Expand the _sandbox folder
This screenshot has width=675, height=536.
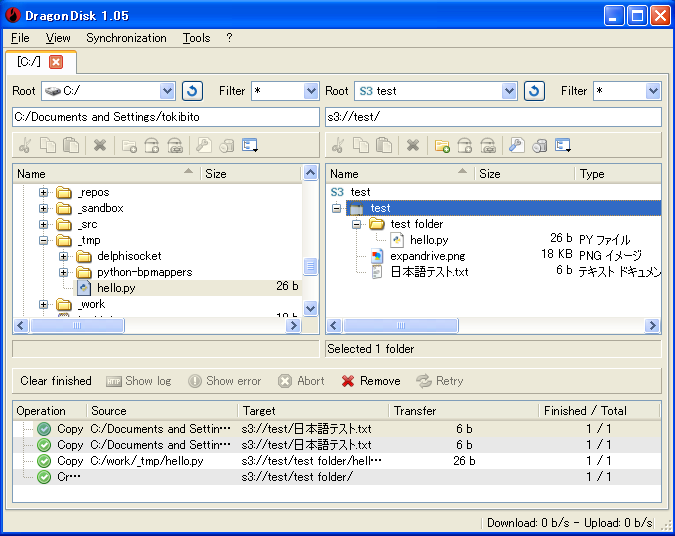(43, 208)
